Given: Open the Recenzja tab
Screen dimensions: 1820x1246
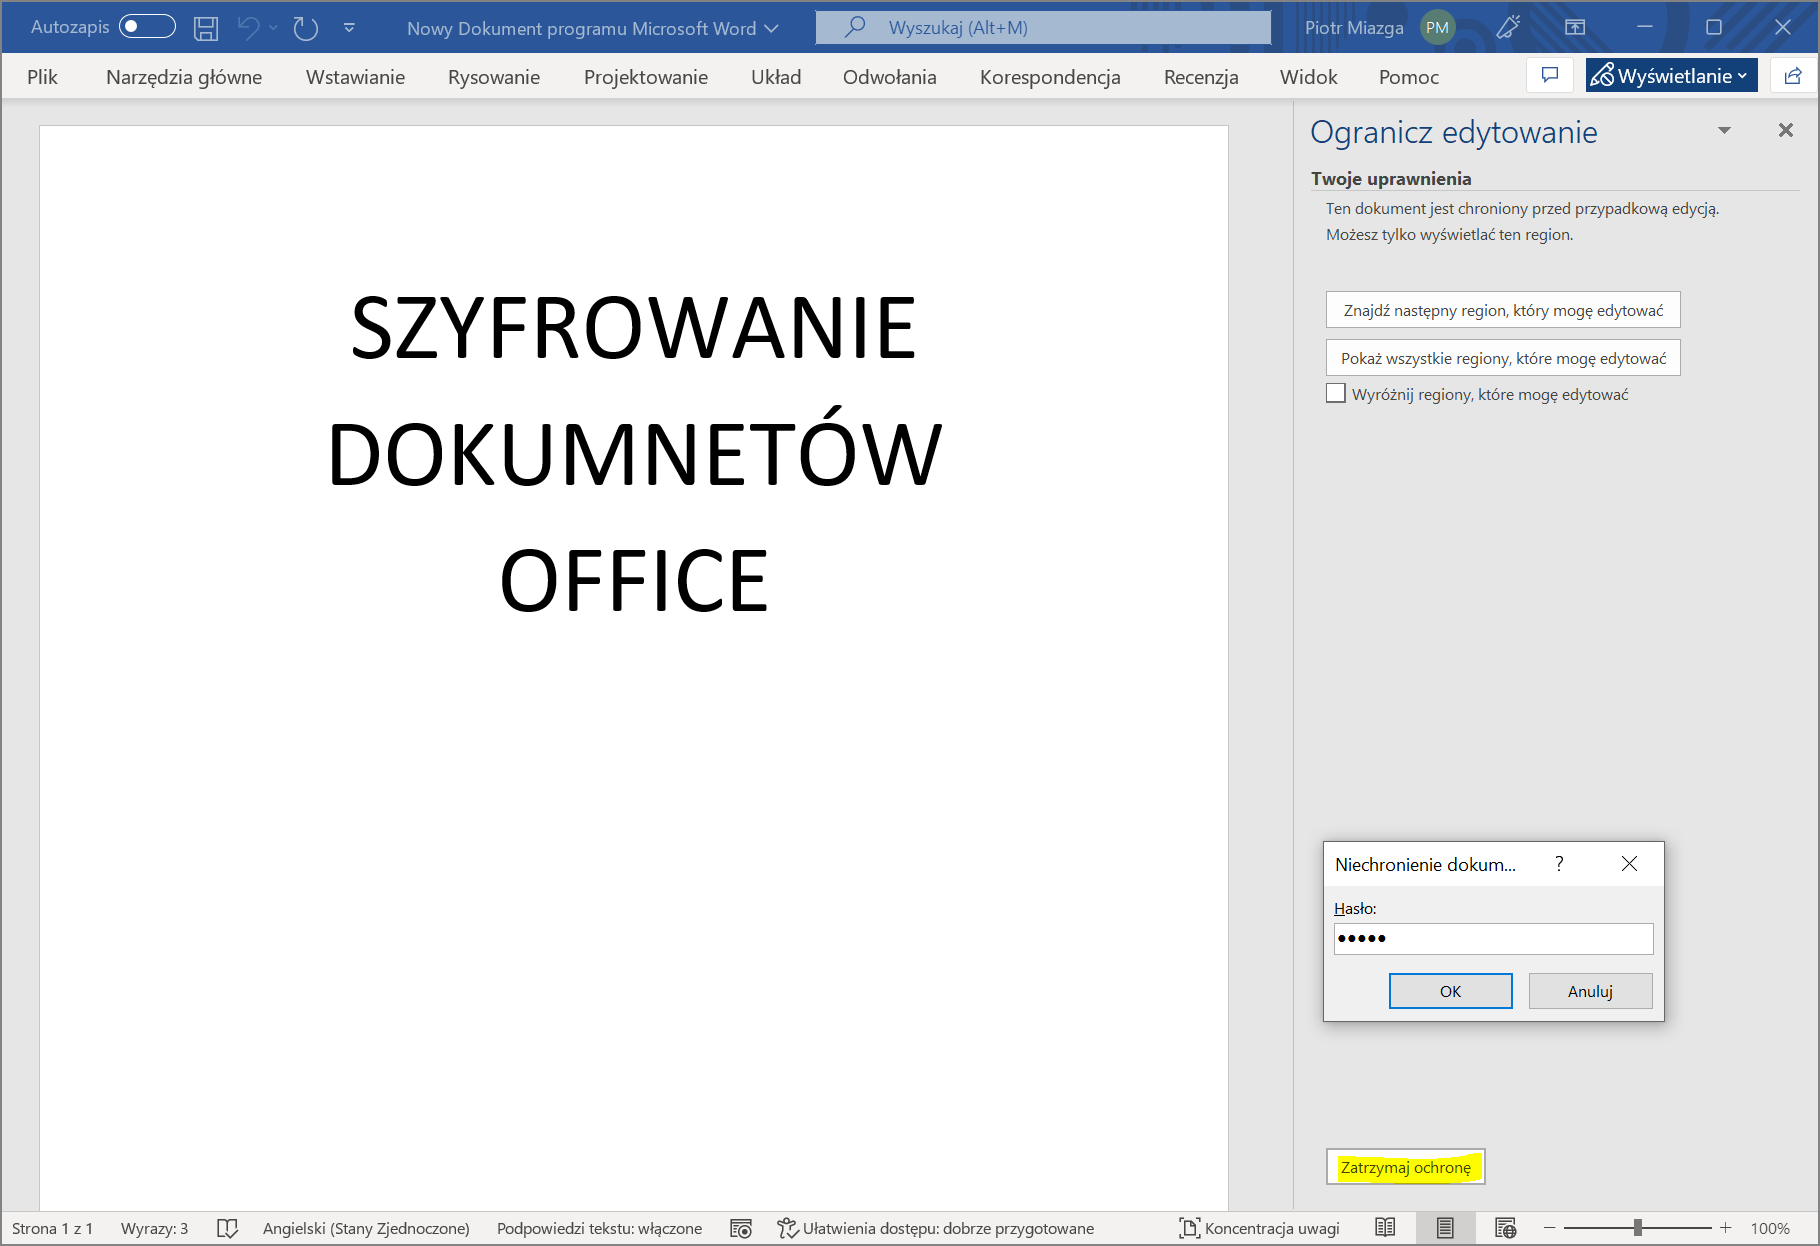Looking at the screenshot, I should (1201, 77).
